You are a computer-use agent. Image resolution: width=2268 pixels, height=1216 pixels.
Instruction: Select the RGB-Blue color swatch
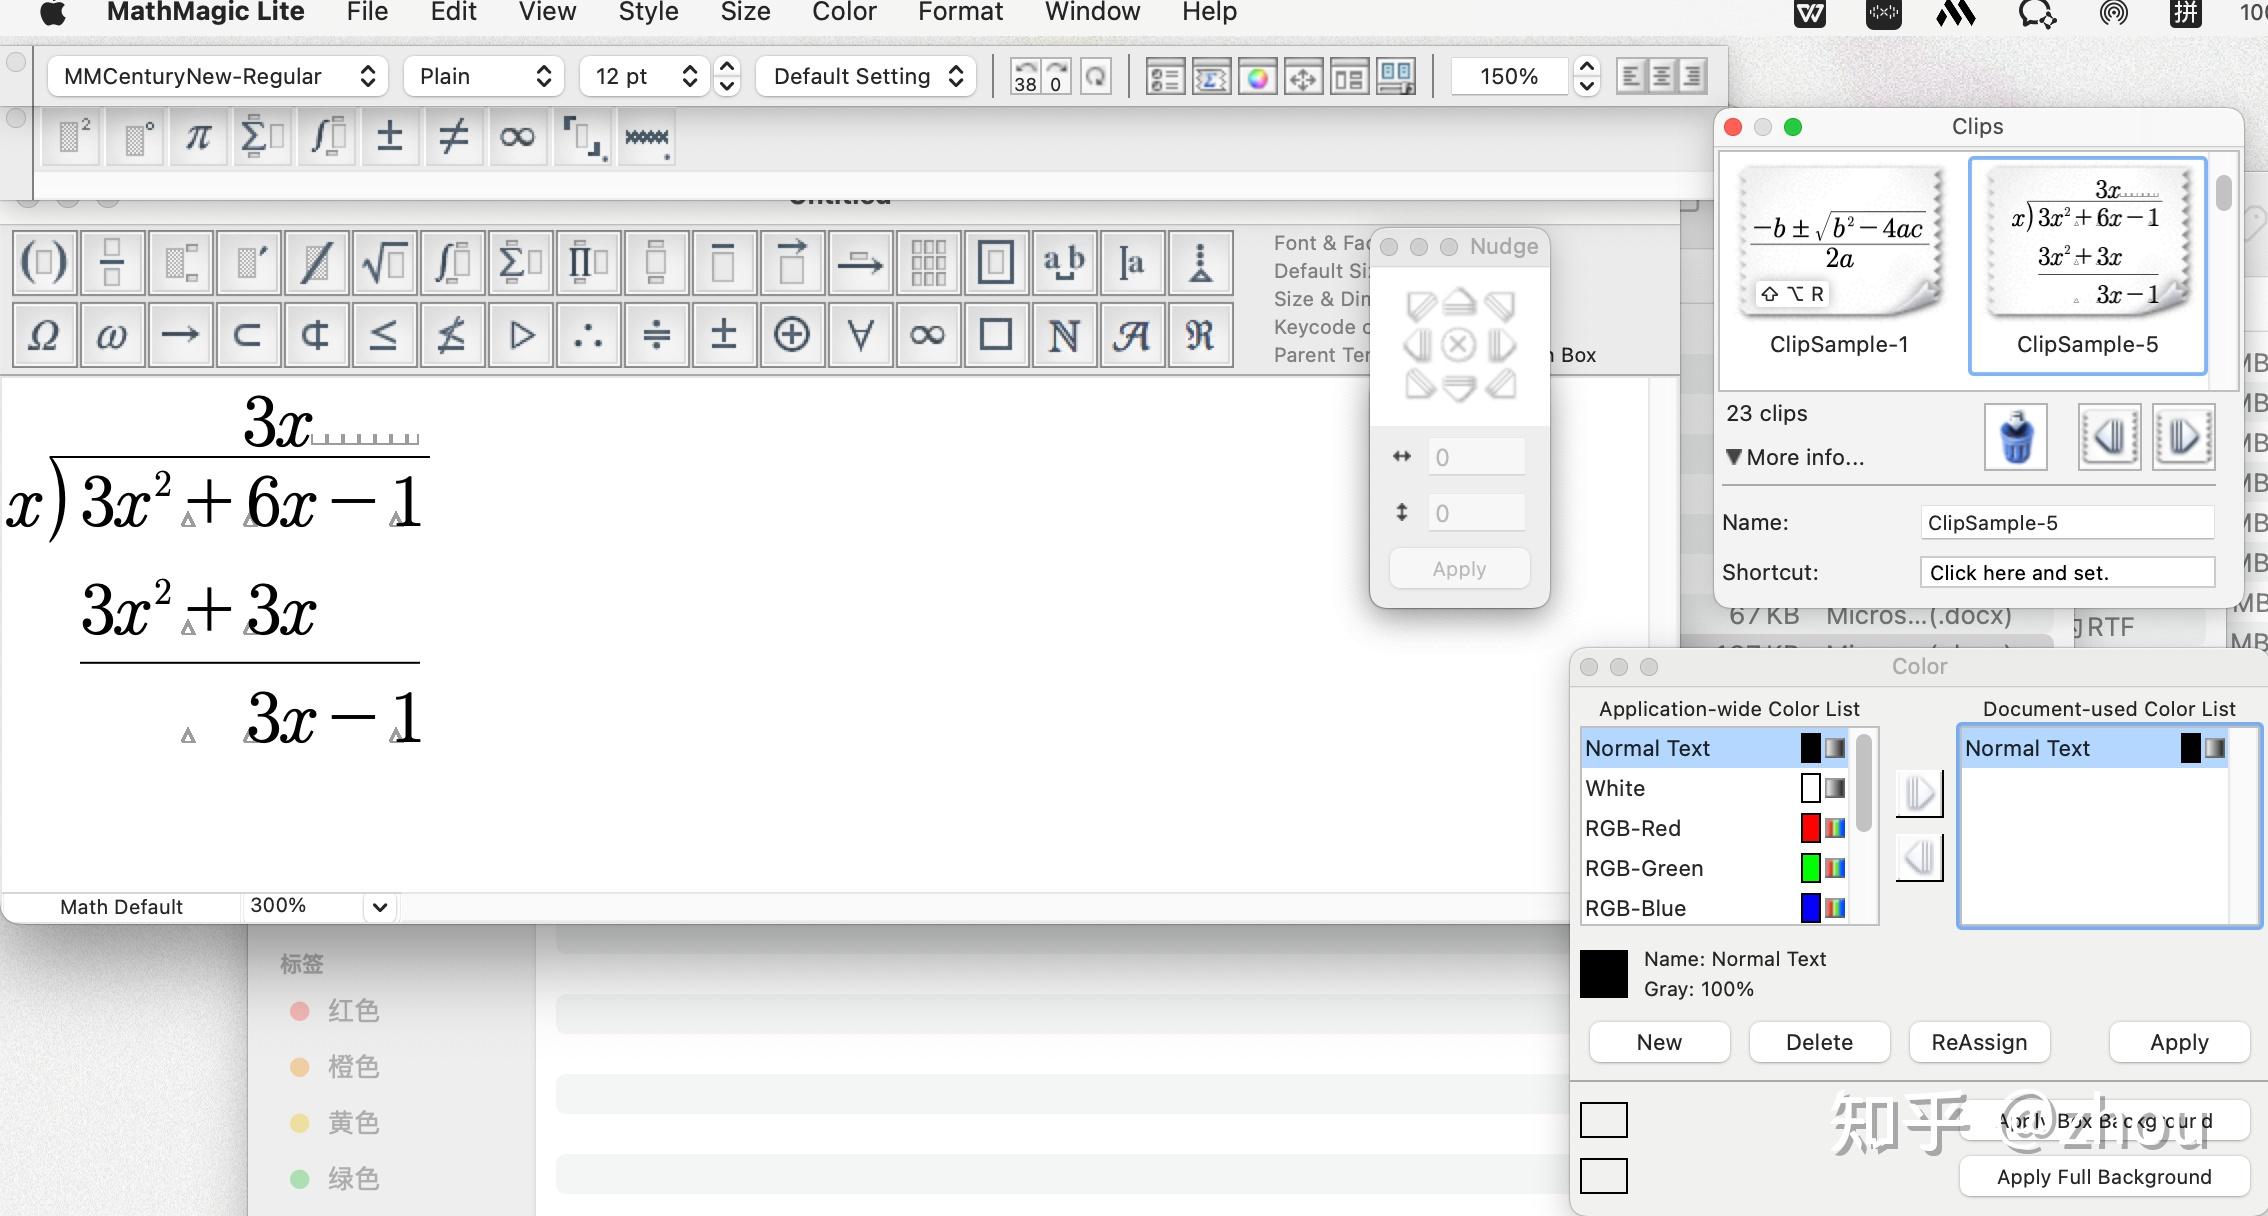pos(1810,908)
